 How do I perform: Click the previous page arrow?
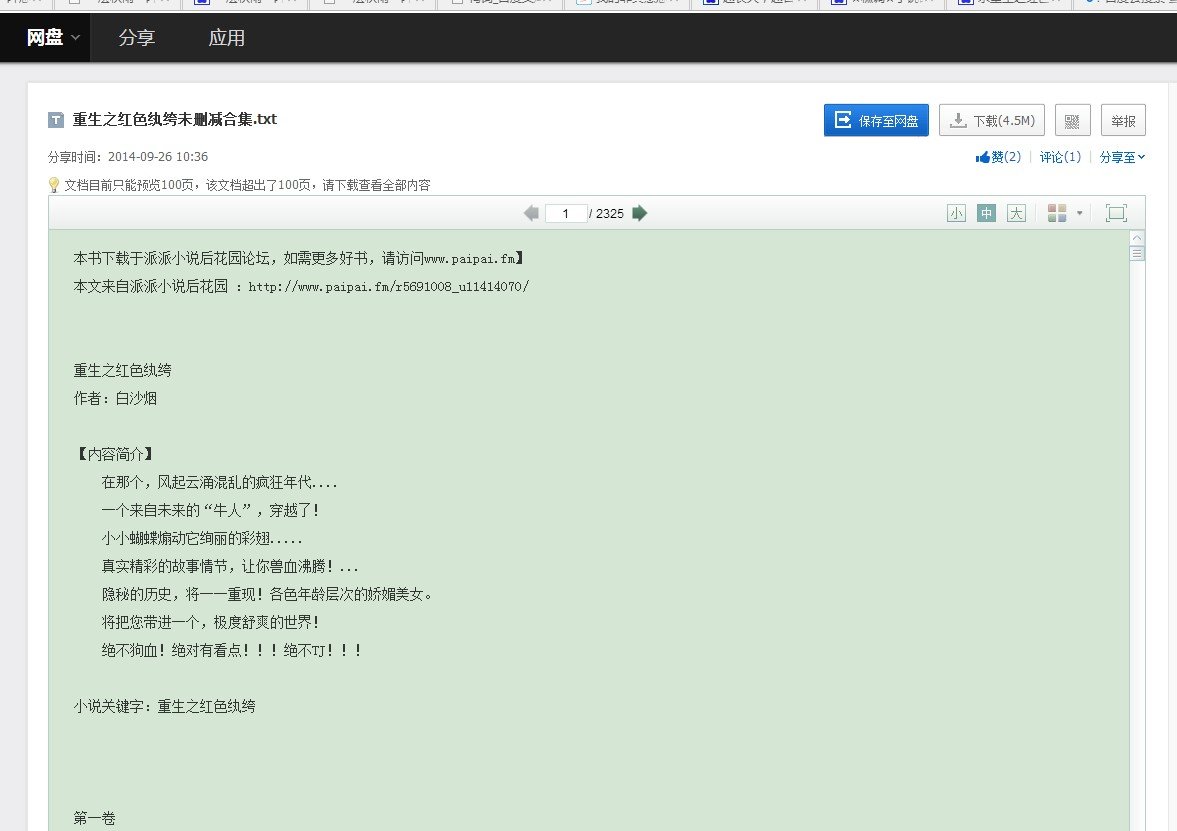[531, 212]
